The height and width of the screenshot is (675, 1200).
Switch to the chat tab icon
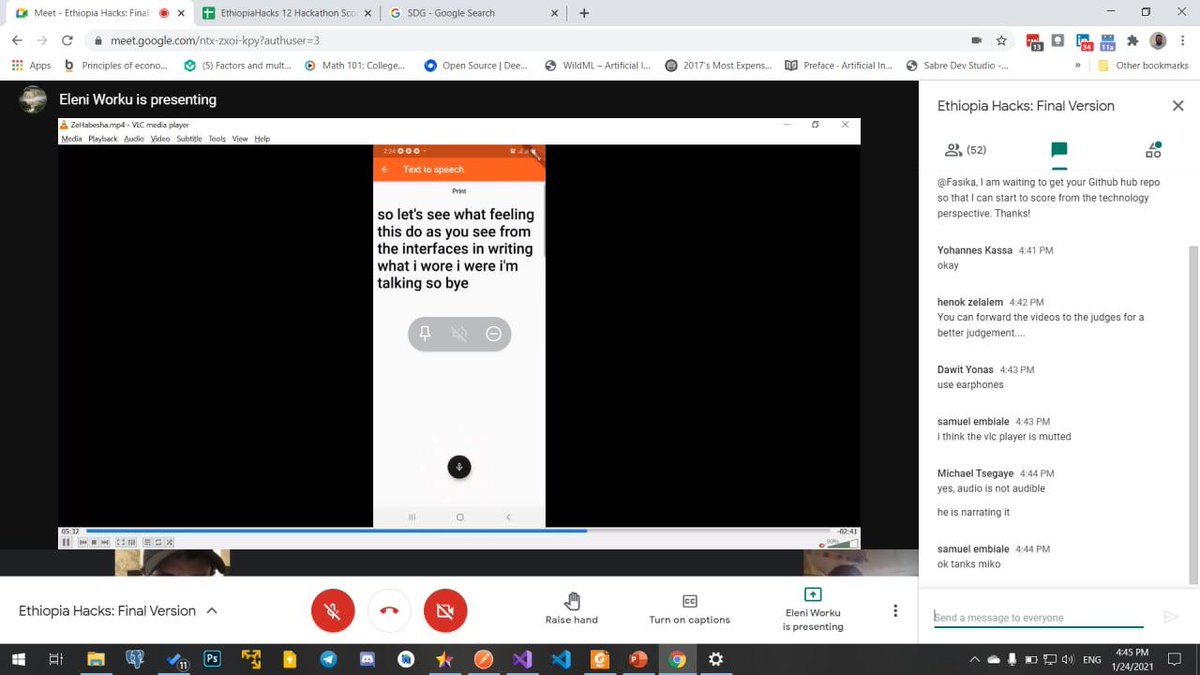tap(1059, 150)
